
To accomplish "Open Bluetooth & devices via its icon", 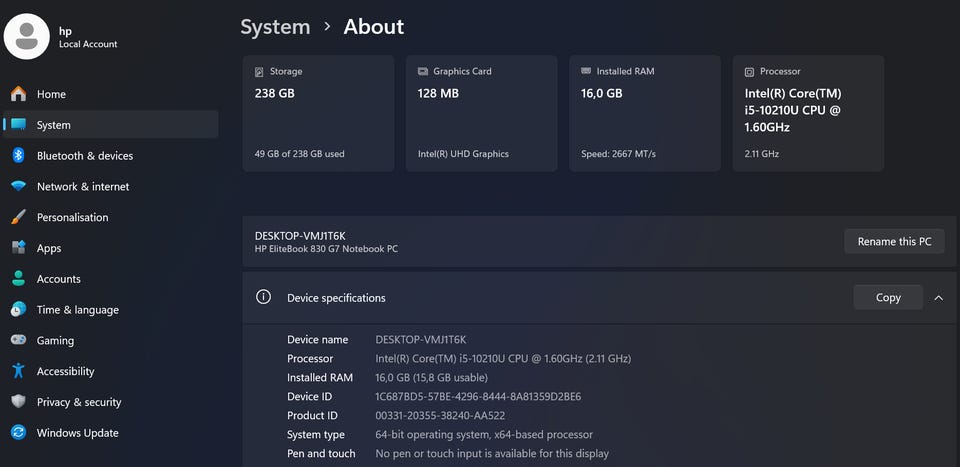I will coord(18,156).
